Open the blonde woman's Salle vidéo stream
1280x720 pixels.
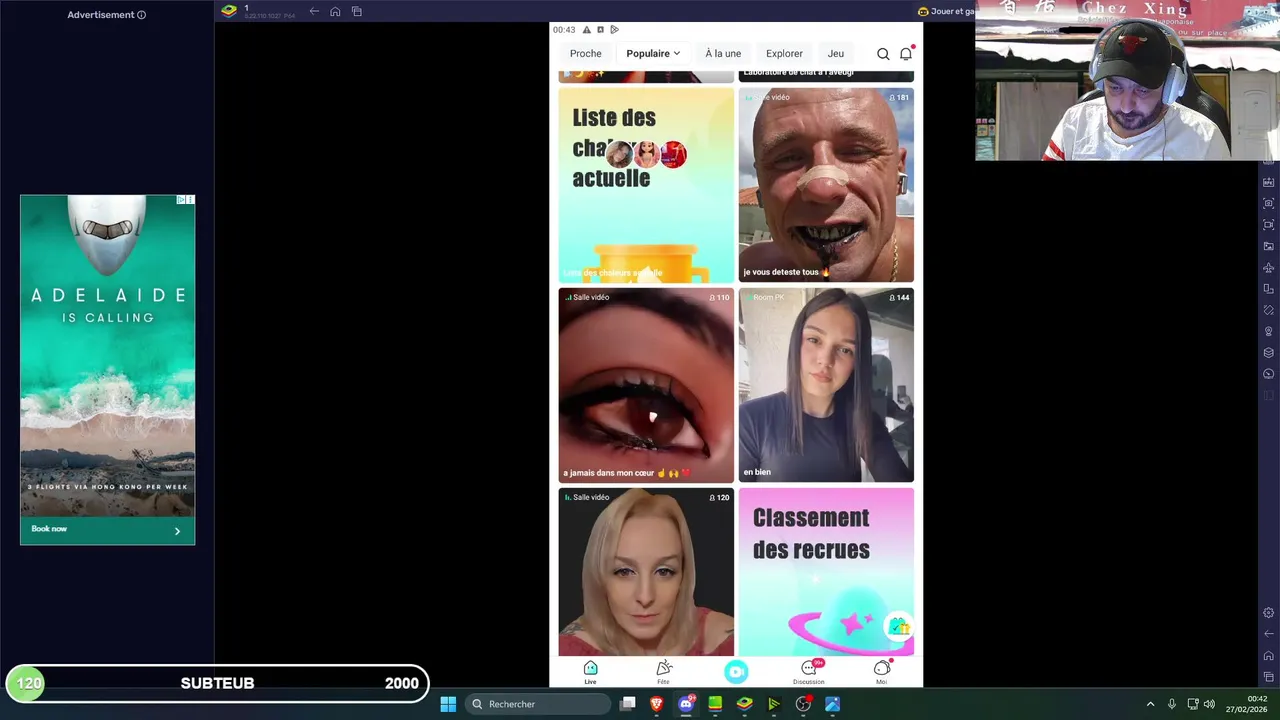coord(646,572)
